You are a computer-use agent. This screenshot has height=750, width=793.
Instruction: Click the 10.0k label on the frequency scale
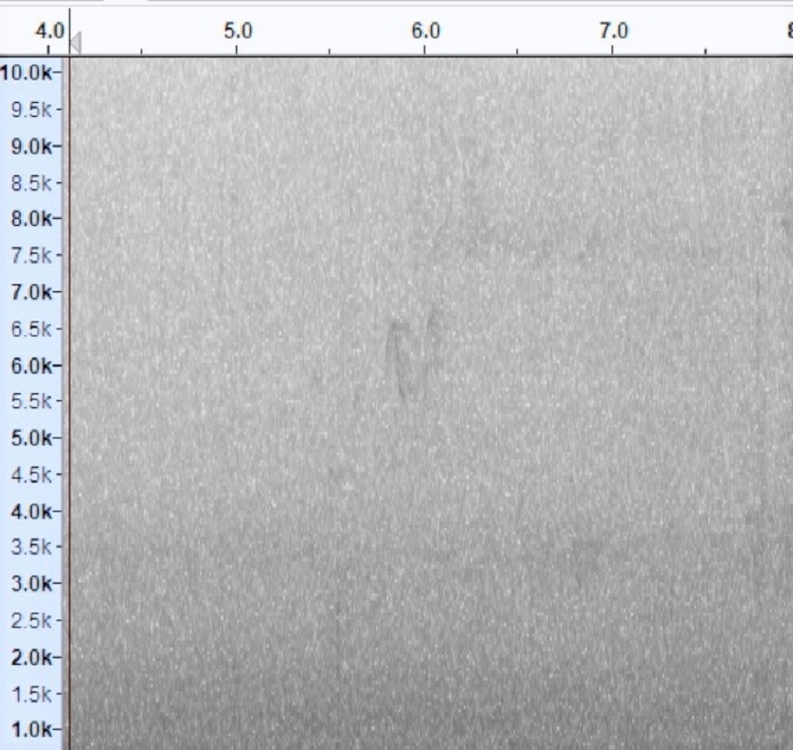coord(30,72)
